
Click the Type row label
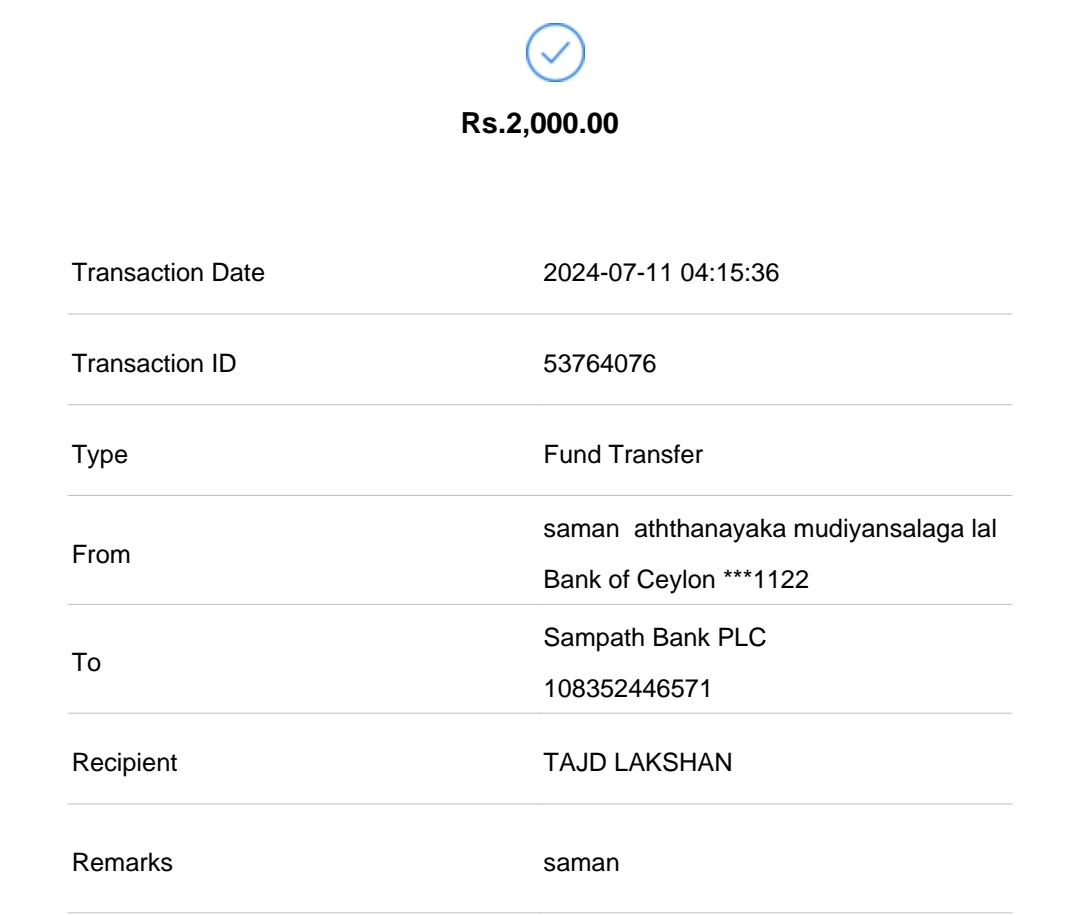point(100,455)
